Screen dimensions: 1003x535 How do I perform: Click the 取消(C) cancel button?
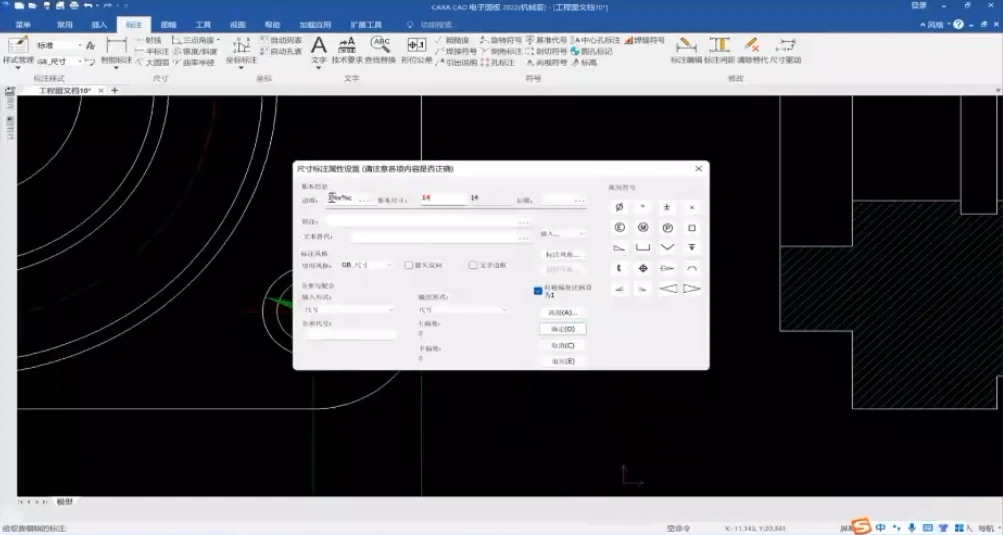(x=563, y=346)
